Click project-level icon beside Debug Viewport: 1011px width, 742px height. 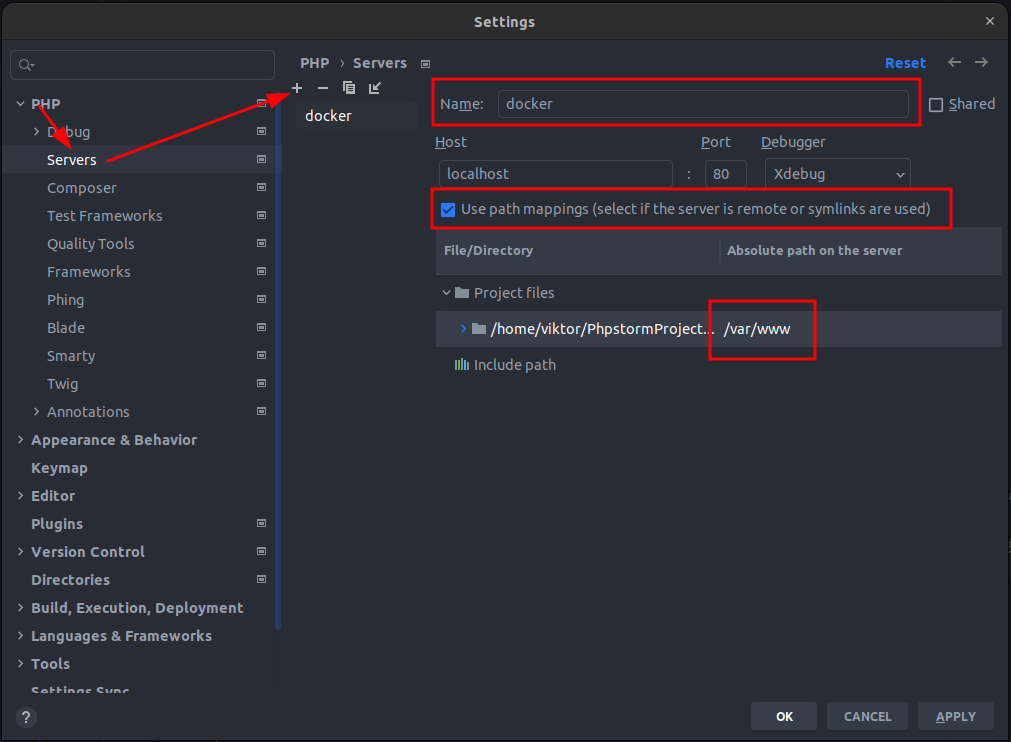pyautogui.click(x=261, y=131)
